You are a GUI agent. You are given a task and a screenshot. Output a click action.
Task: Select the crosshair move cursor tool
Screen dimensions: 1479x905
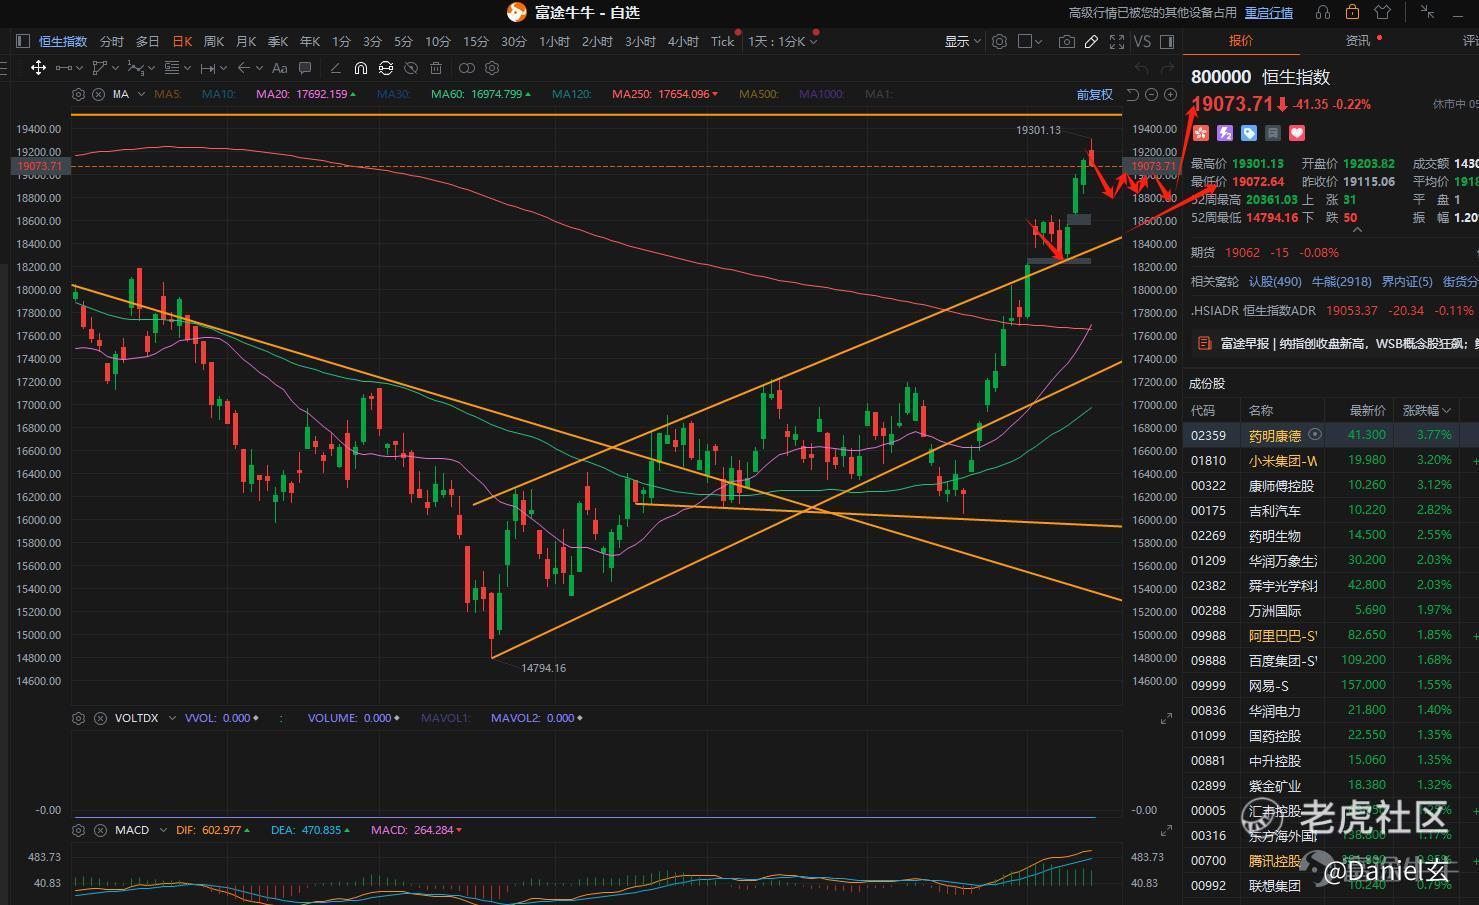[x=38, y=68]
